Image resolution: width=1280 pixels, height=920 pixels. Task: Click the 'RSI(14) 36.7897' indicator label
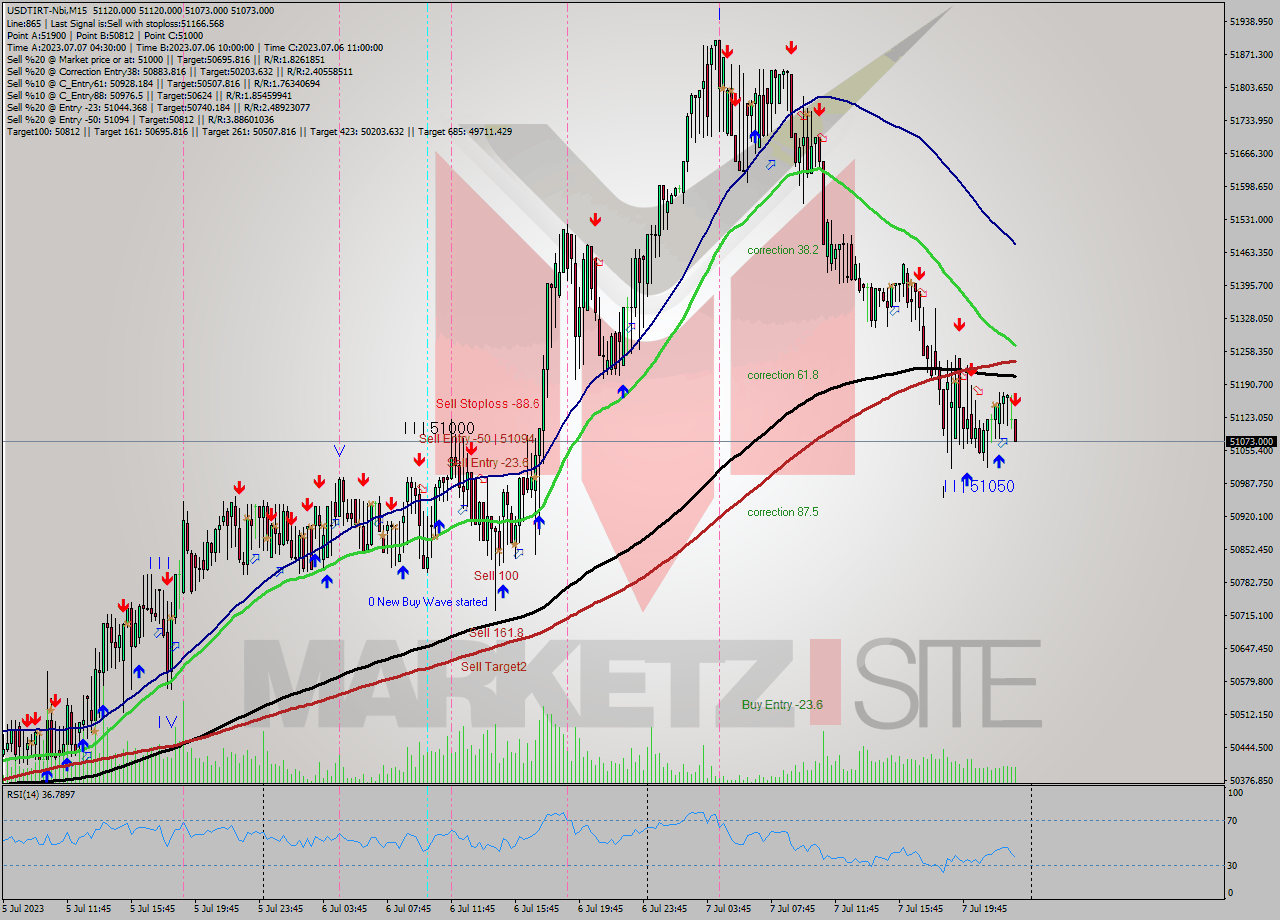(41, 794)
